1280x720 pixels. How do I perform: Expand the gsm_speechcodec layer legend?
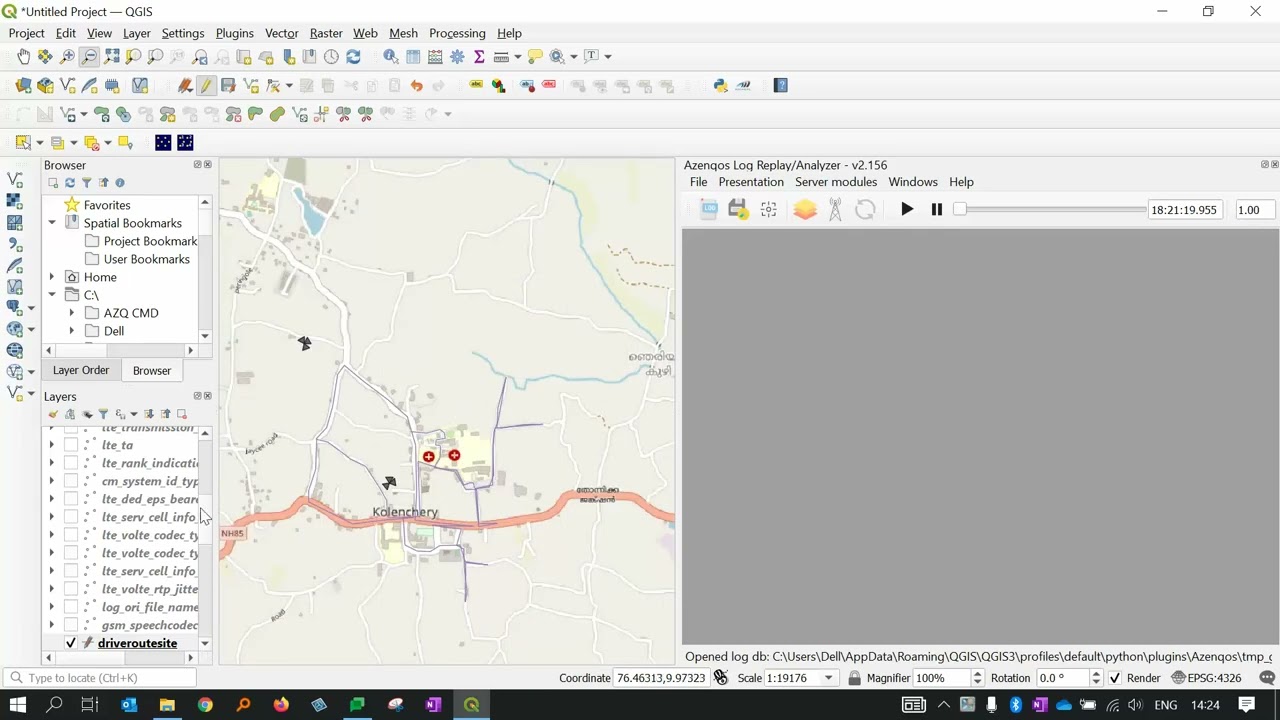click(x=52, y=625)
